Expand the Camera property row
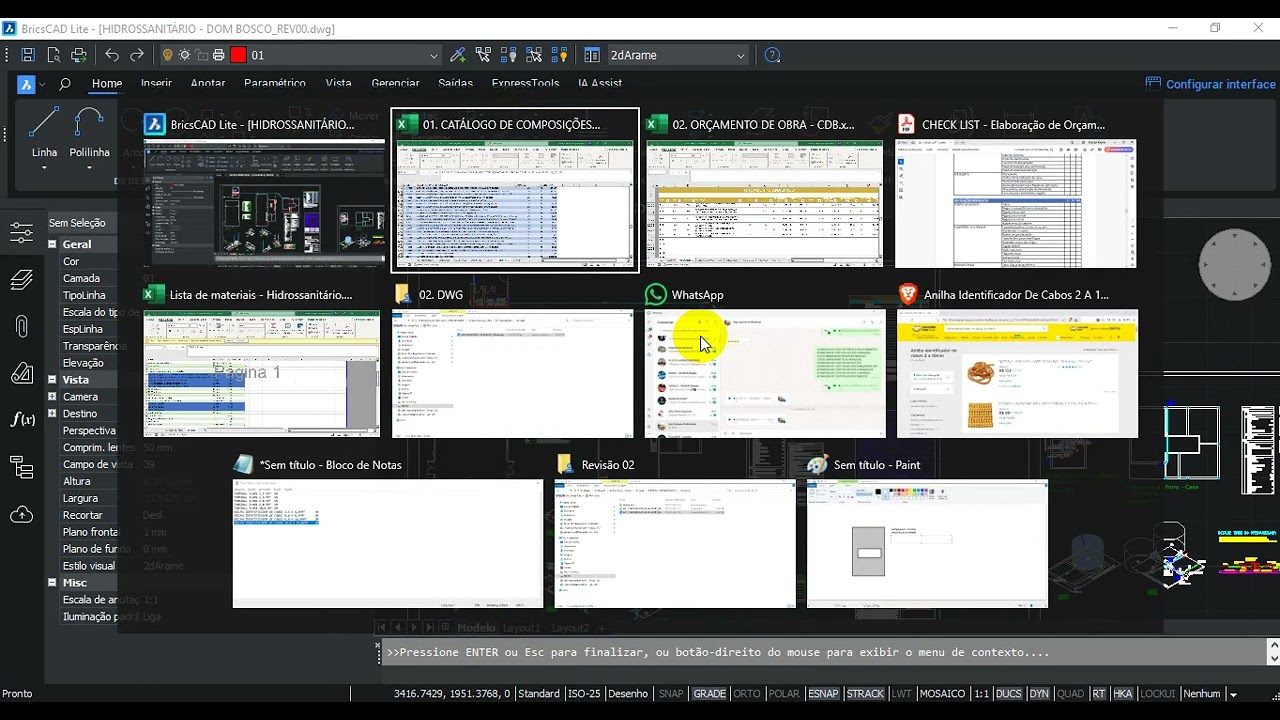 point(52,397)
